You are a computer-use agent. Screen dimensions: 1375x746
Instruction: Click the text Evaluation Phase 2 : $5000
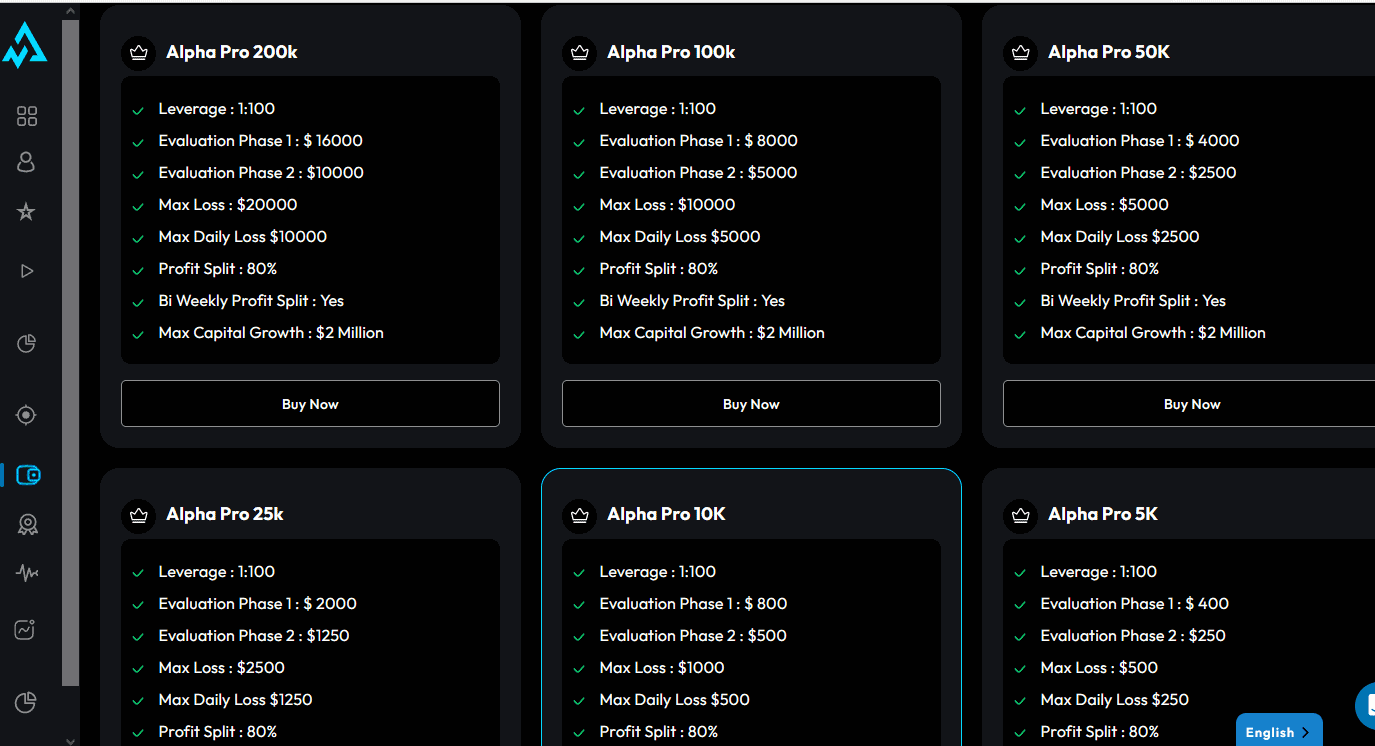[698, 173]
